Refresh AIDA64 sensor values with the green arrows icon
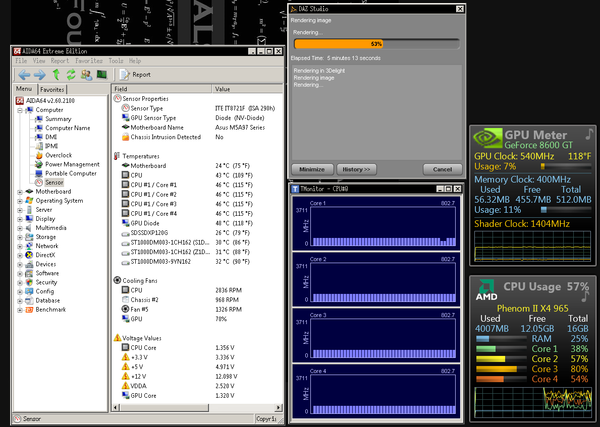 [x=71, y=74]
